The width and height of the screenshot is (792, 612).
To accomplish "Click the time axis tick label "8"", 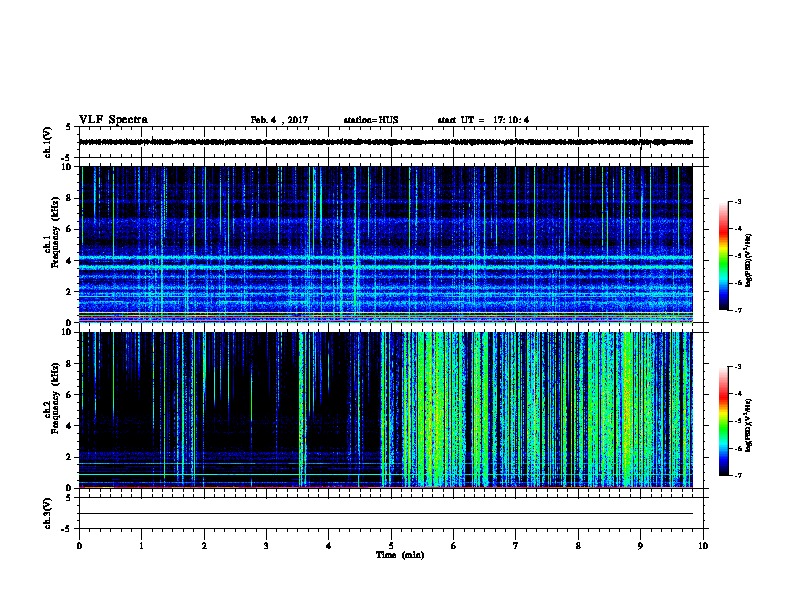I will pos(578,546).
